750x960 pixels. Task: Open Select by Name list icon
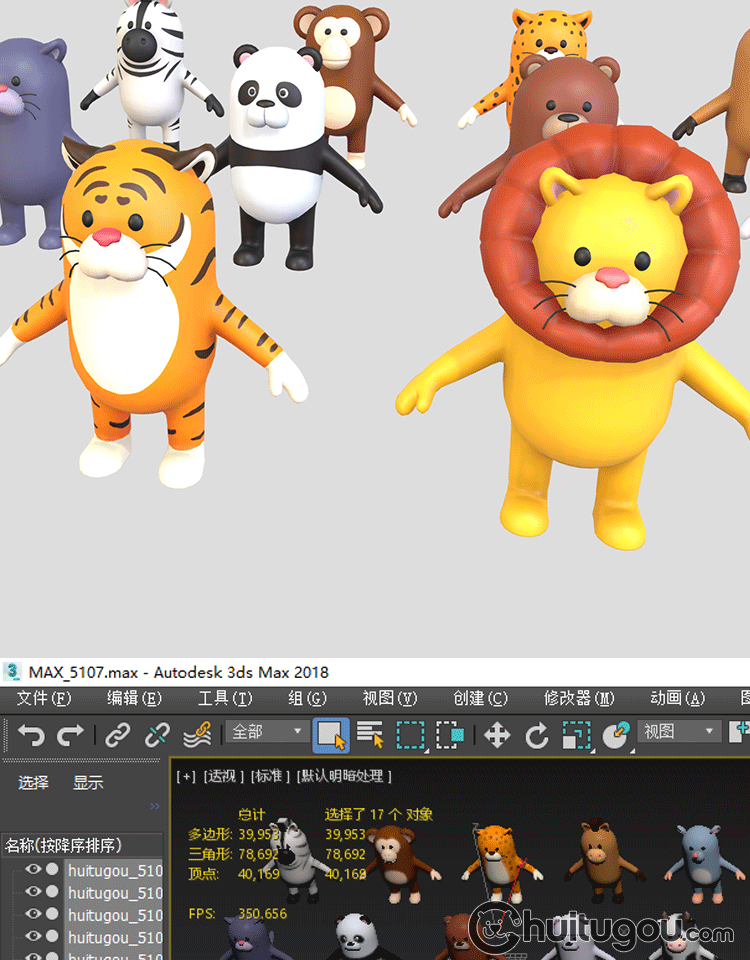pyautogui.click(x=370, y=736)
